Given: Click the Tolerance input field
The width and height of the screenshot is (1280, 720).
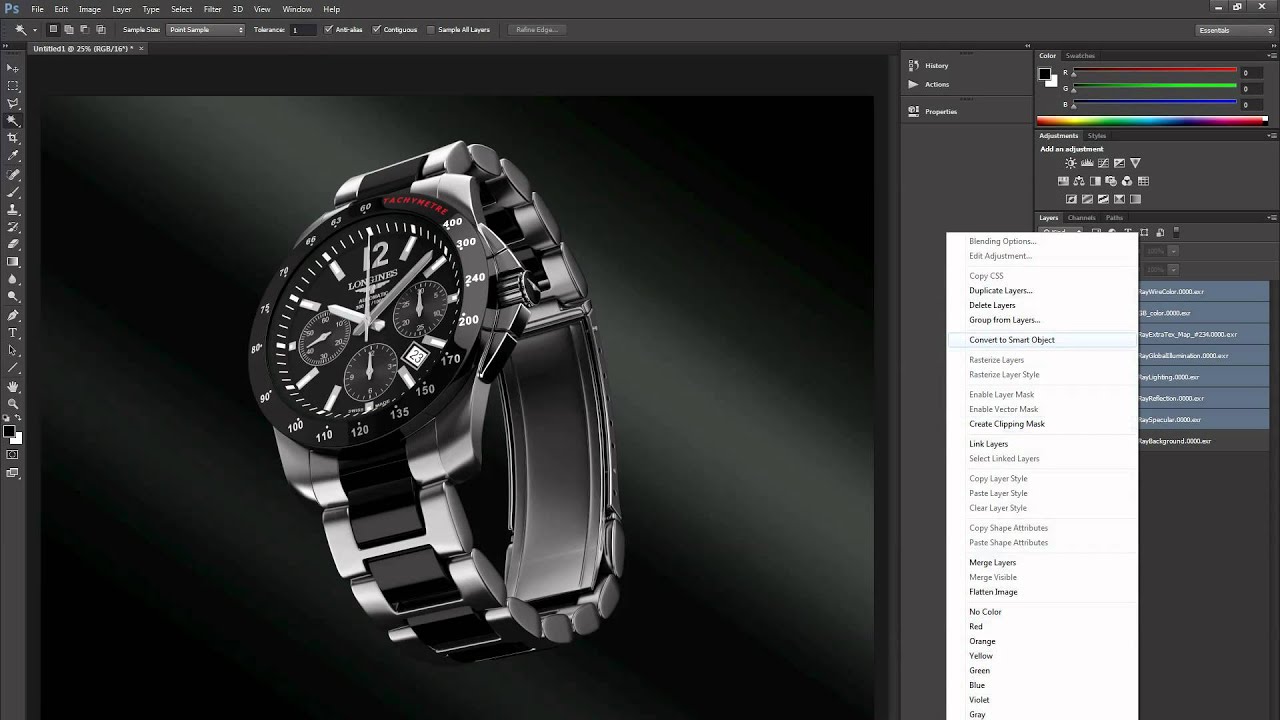Looking at the screenshot, I should pyautogui.click(x=303, y=30).
